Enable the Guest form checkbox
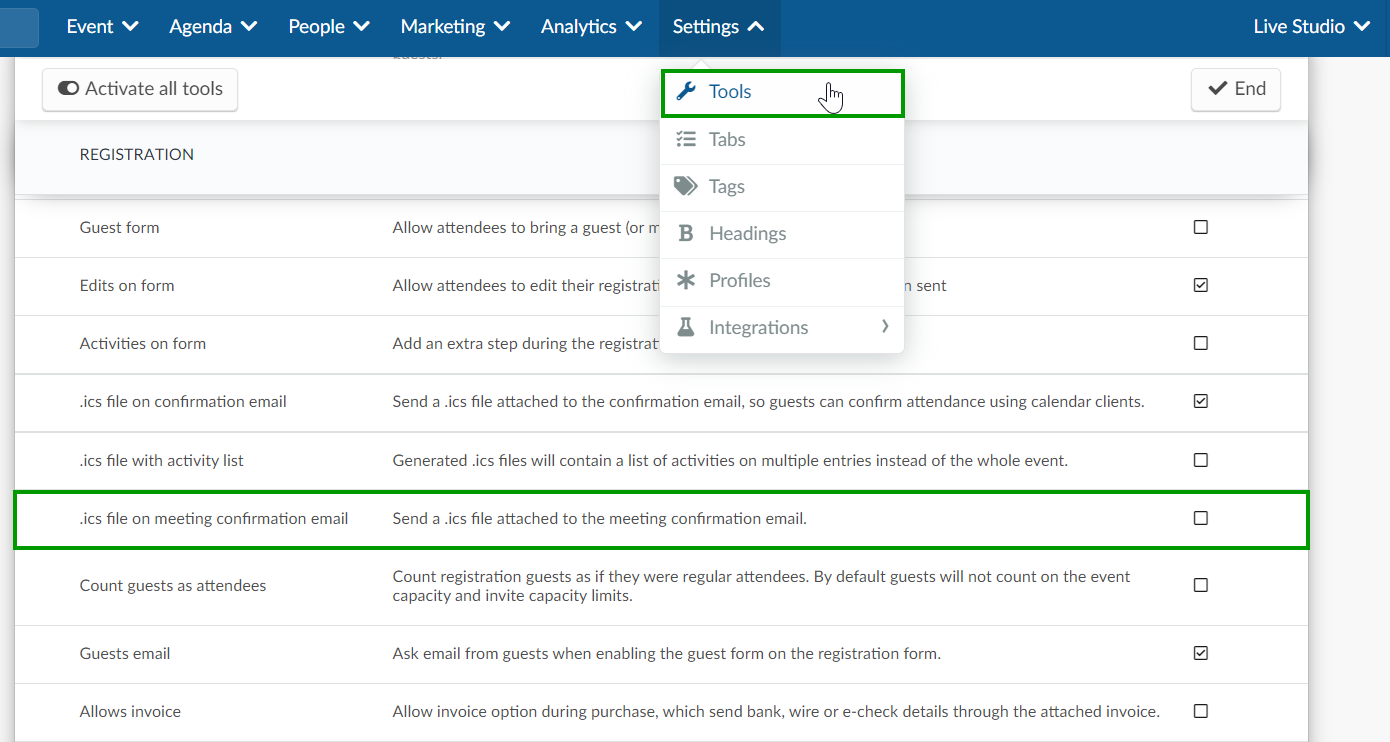 [1201, 227]
